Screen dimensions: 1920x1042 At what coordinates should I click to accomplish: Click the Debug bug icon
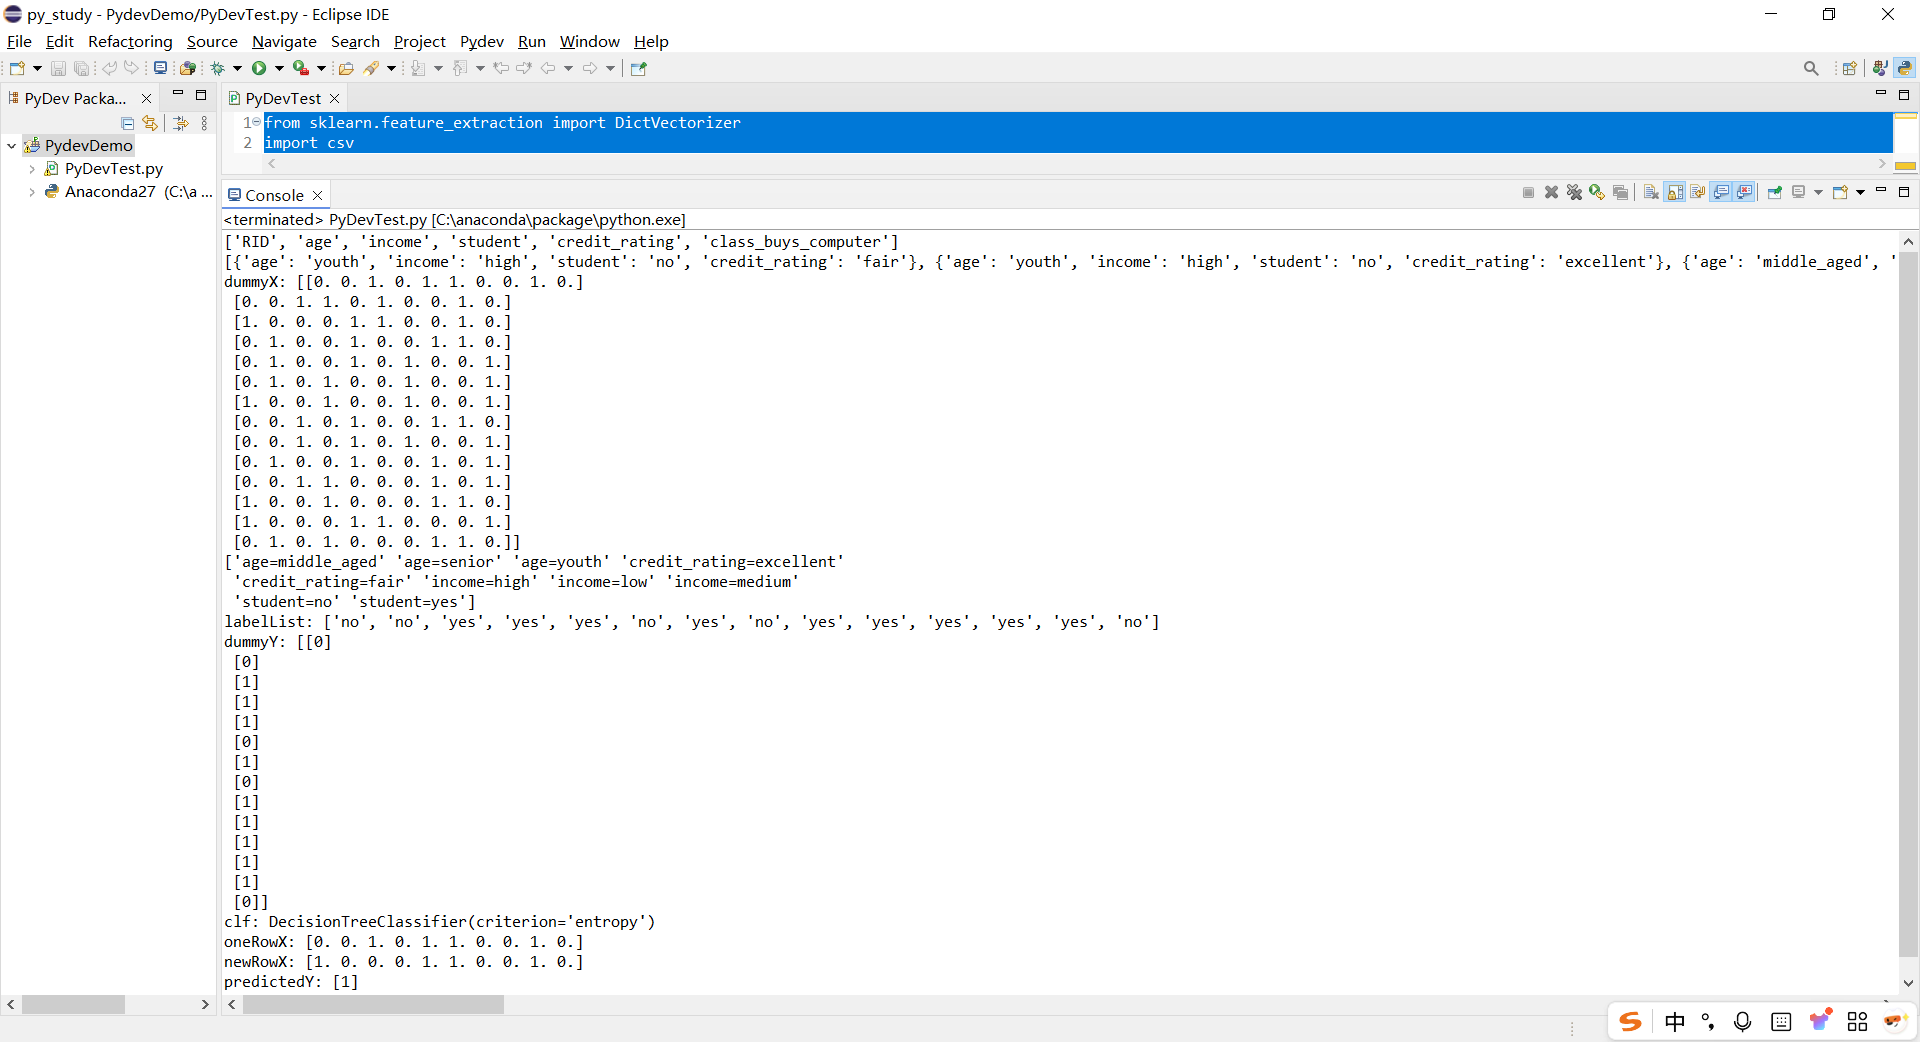click(217, 68)
